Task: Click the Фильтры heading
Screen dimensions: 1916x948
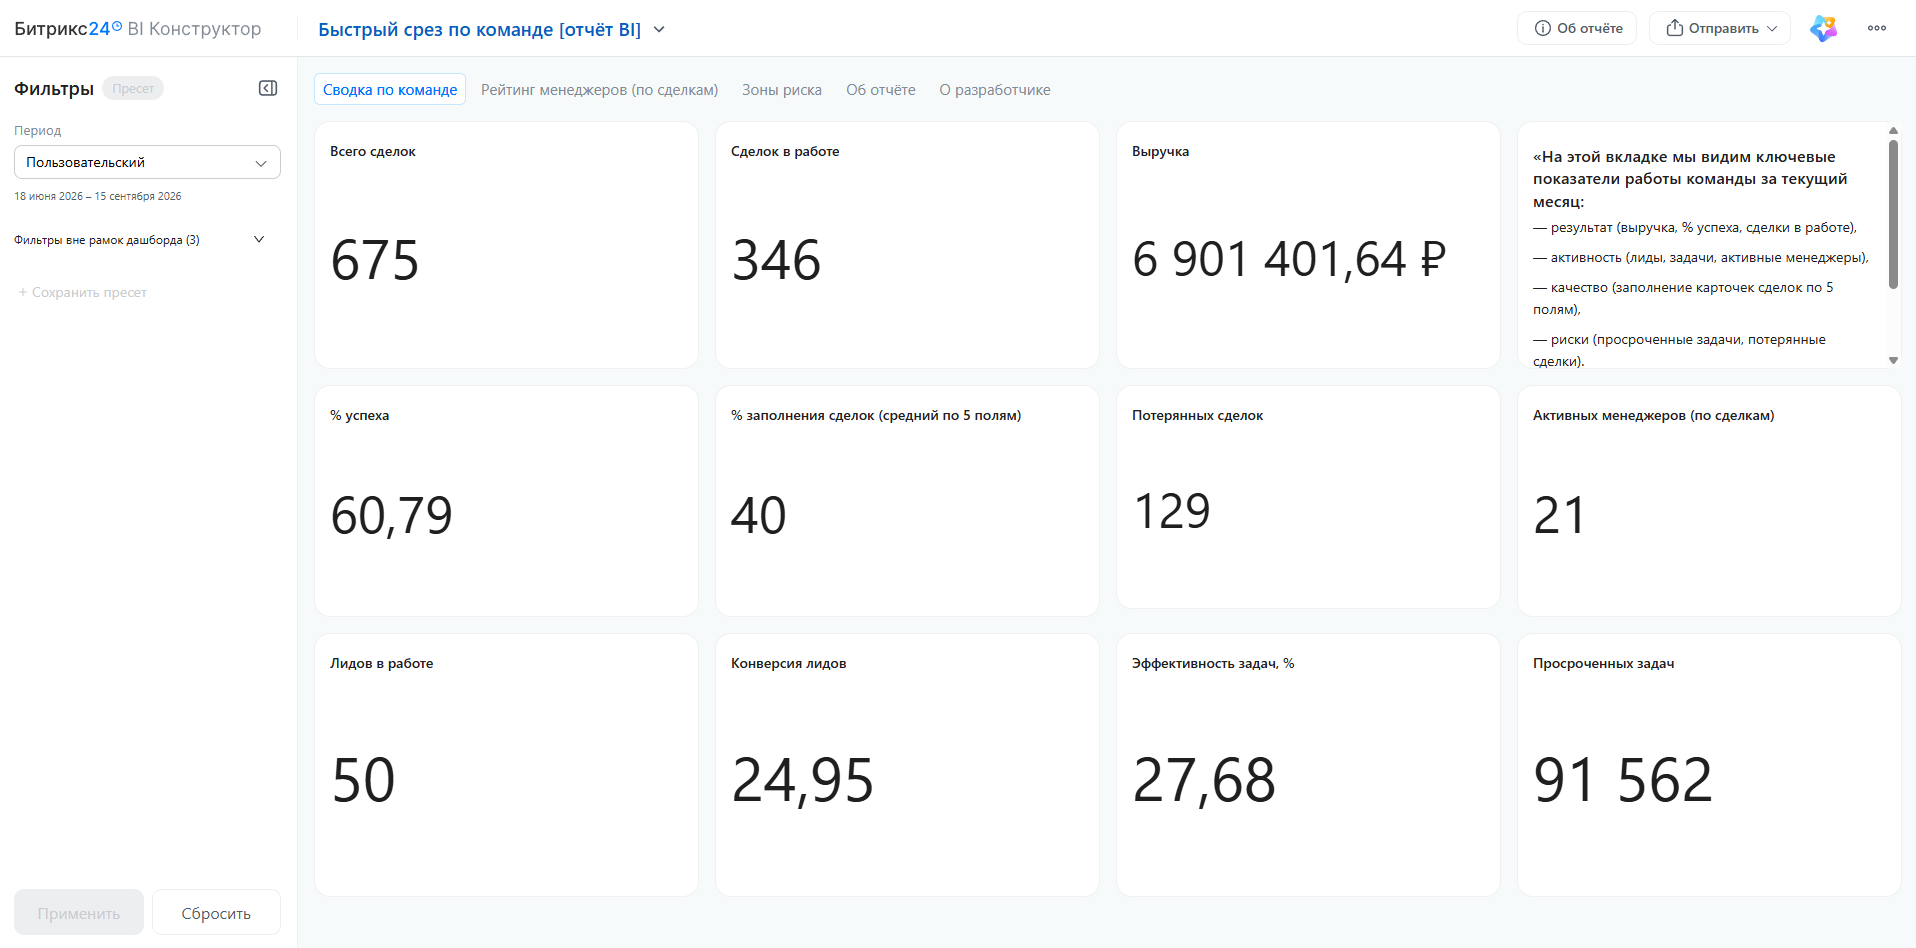Action: click(54, 89)
